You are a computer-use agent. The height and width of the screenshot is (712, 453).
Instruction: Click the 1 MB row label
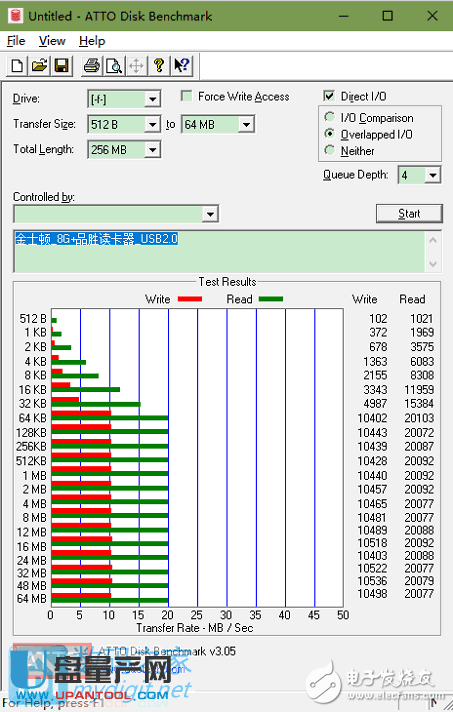(34, 475)
